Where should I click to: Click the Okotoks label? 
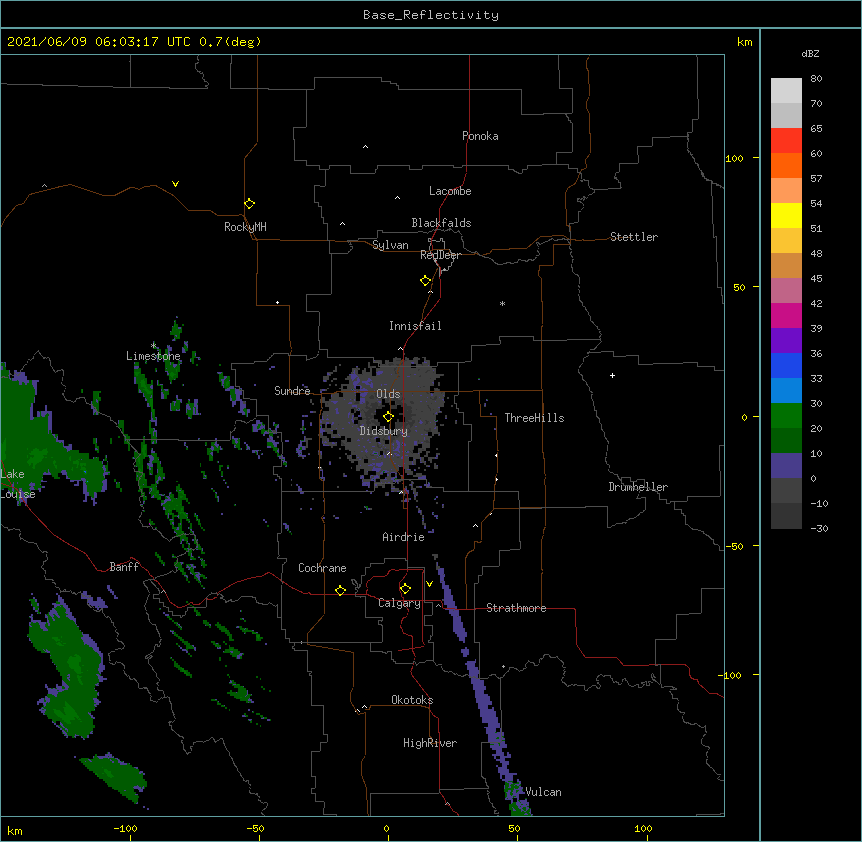tap(412, 700)
